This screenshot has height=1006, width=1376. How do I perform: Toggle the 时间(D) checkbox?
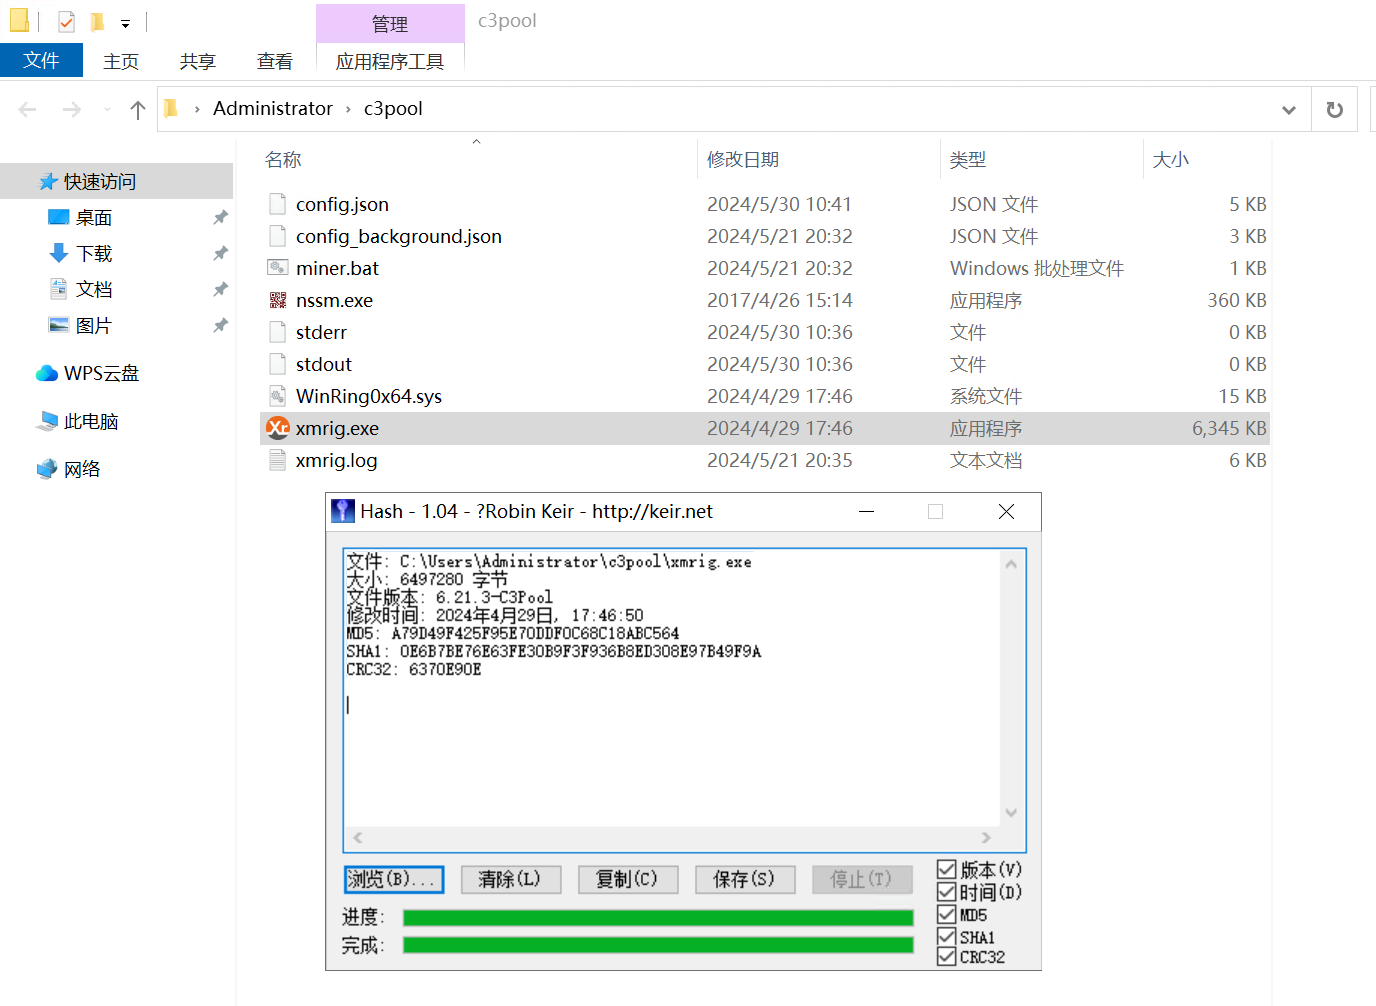click(x=946, y=892)
